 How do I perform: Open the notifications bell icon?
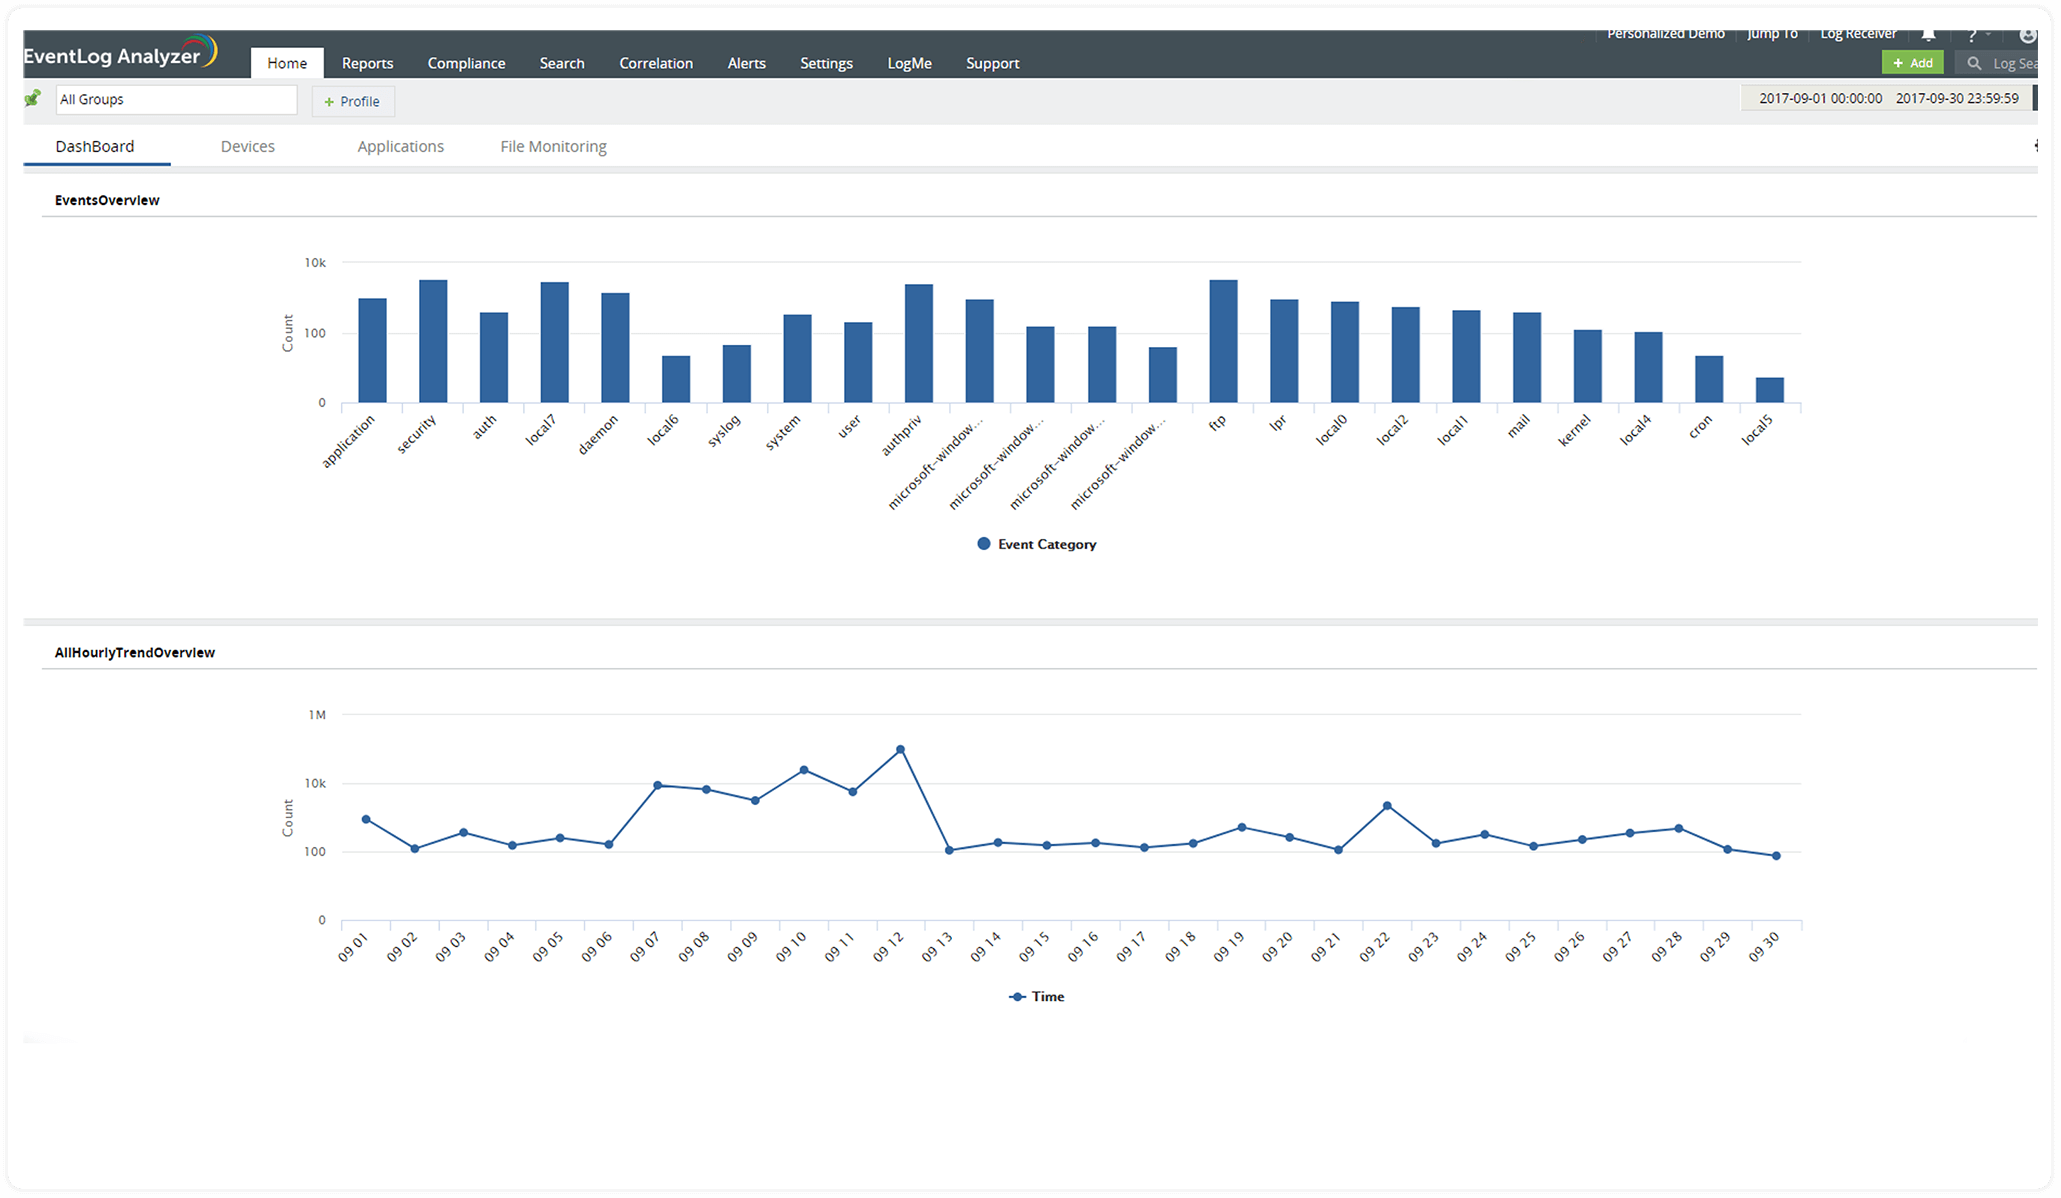[x=1929, y=35]
